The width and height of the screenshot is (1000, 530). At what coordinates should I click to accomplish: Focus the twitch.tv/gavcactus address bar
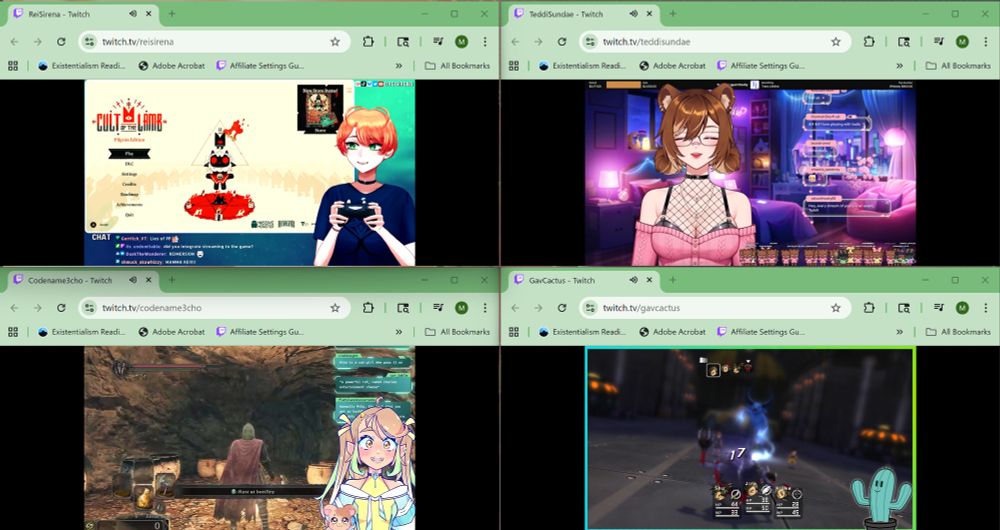714,307
